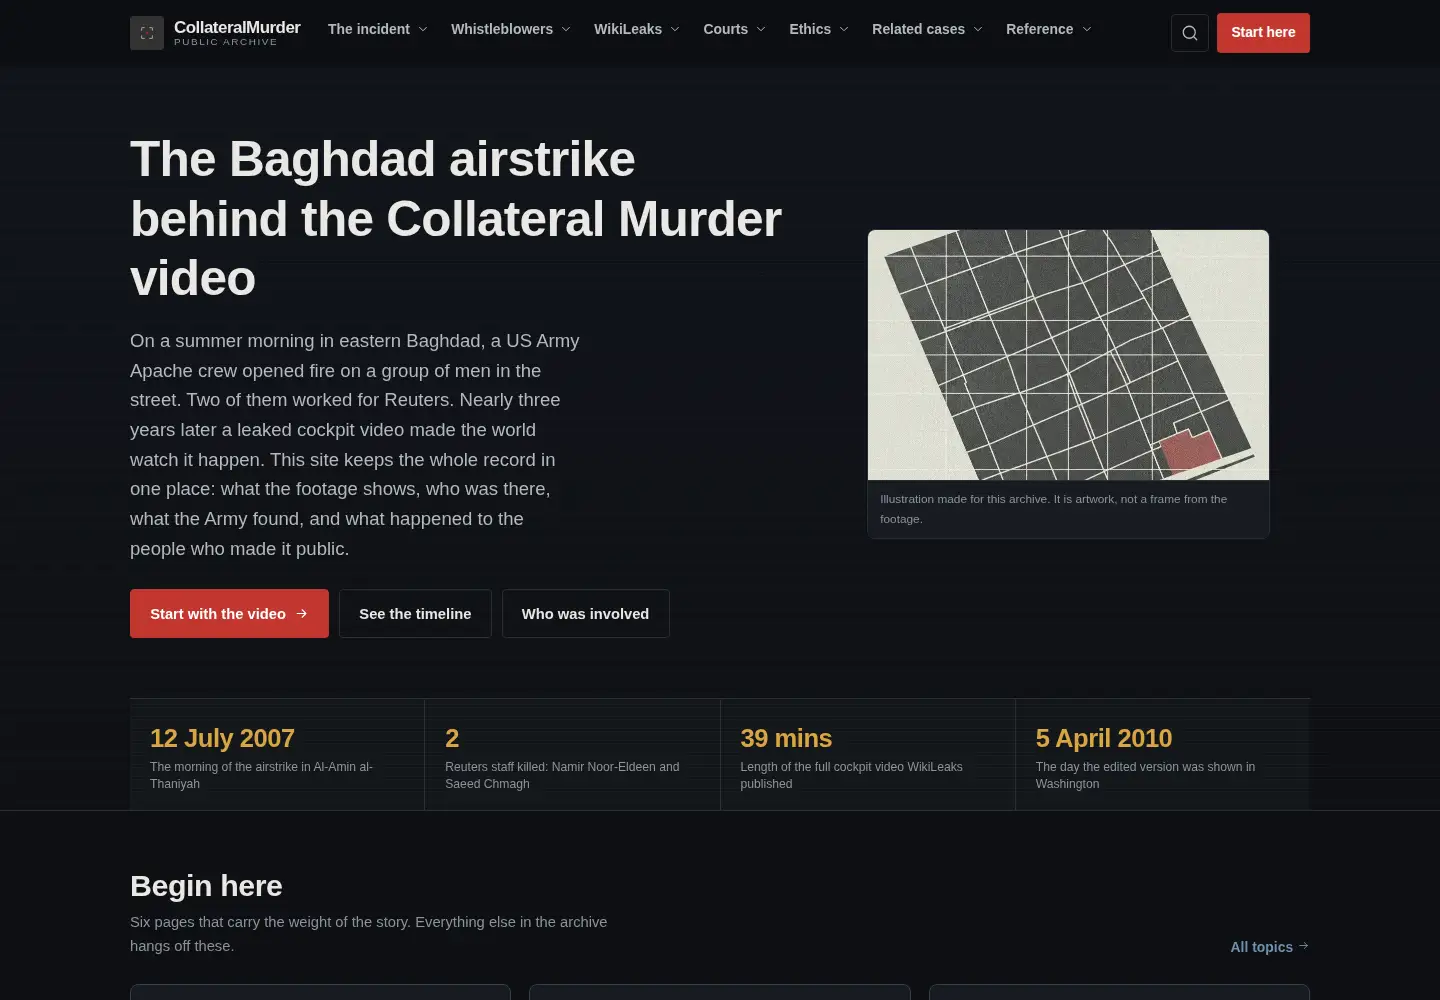Click the illustration caption text
Viewport: 1440px width, 1000px height.
coord(1053,509)
